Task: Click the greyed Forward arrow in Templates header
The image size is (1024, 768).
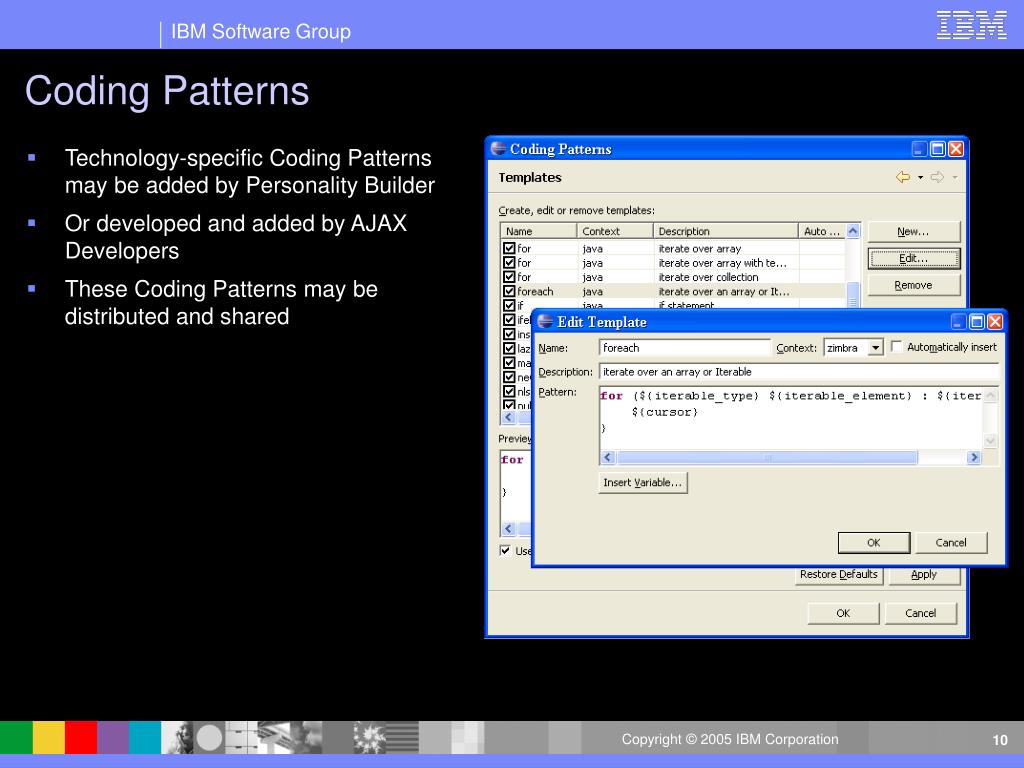Action: click(x=937, y=177)
